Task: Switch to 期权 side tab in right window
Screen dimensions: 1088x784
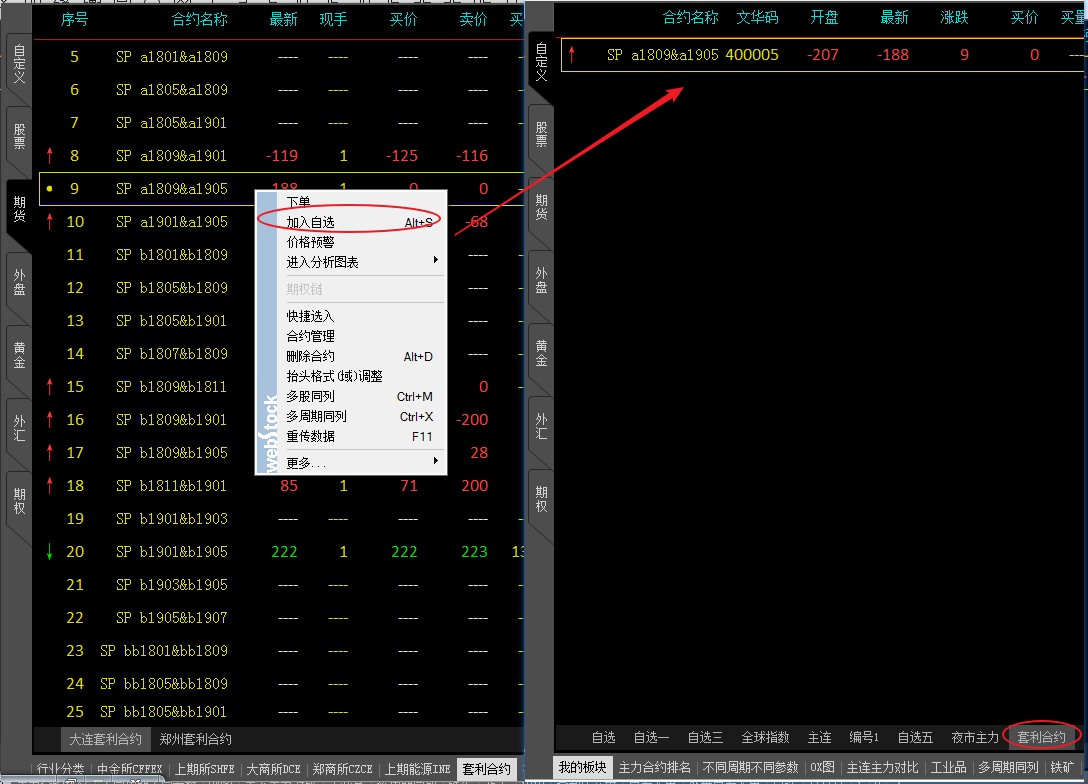Action: 541,499
